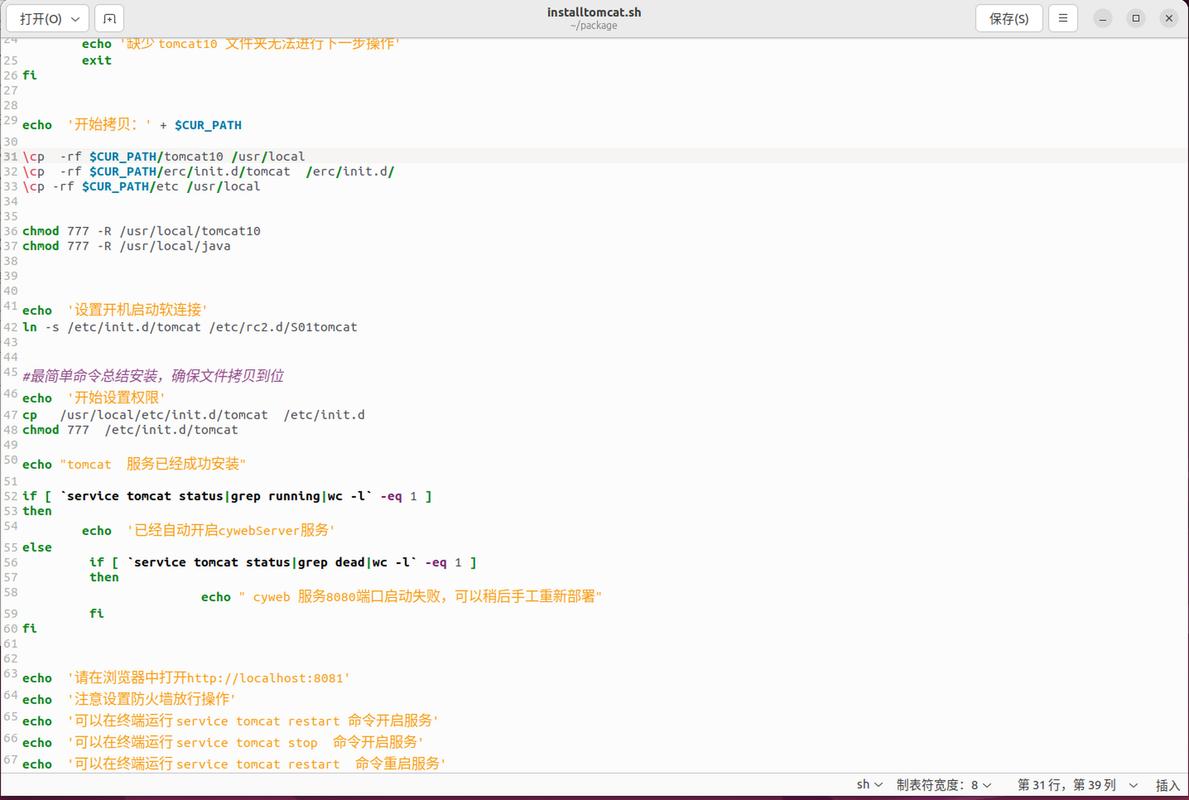Click 'chmod 777 -R /usr/local/tomcat10' line
The width and height of the screenshot is (1189, 800).
pyautogui.click(x=141, y=231)
